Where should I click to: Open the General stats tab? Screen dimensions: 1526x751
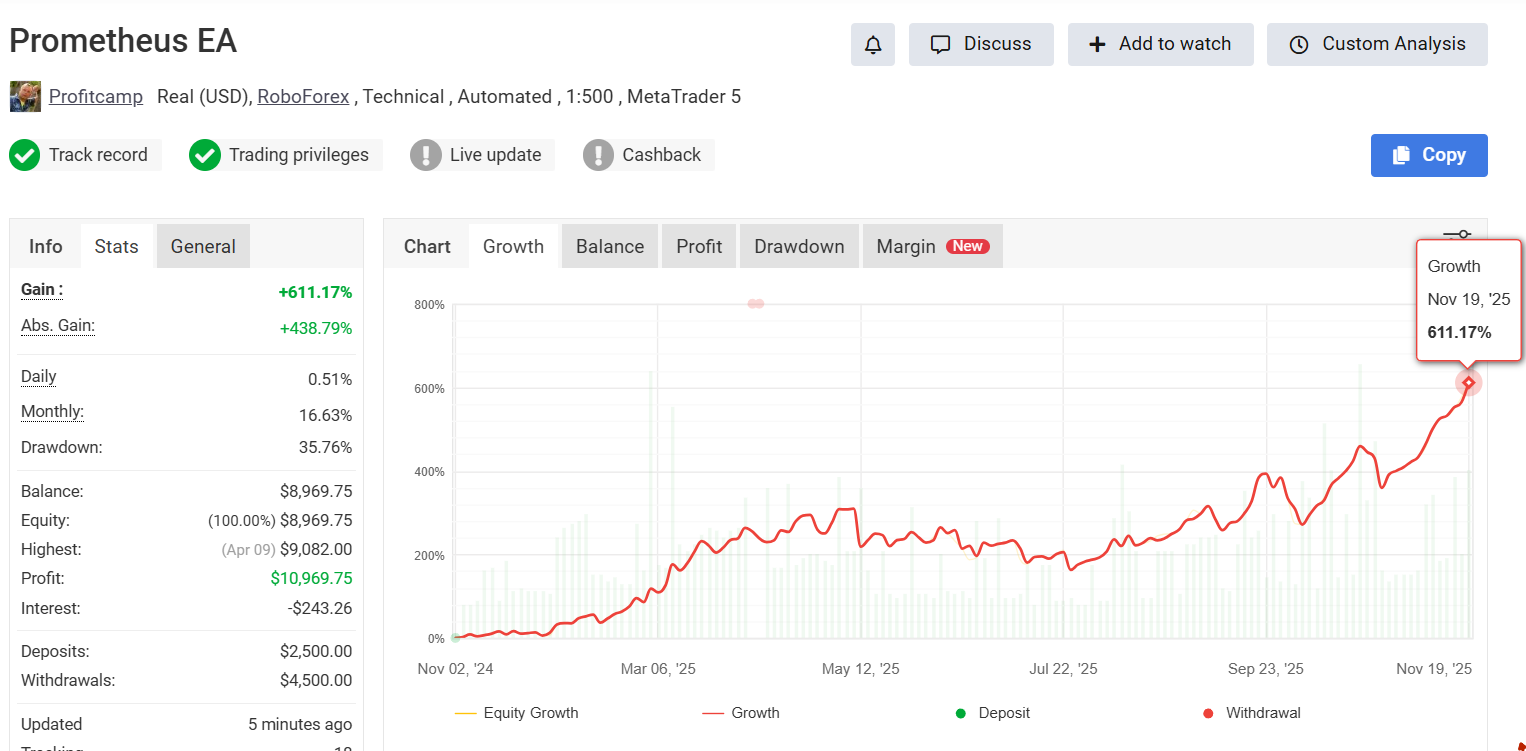pyautogui.click(x=203, y=247)
